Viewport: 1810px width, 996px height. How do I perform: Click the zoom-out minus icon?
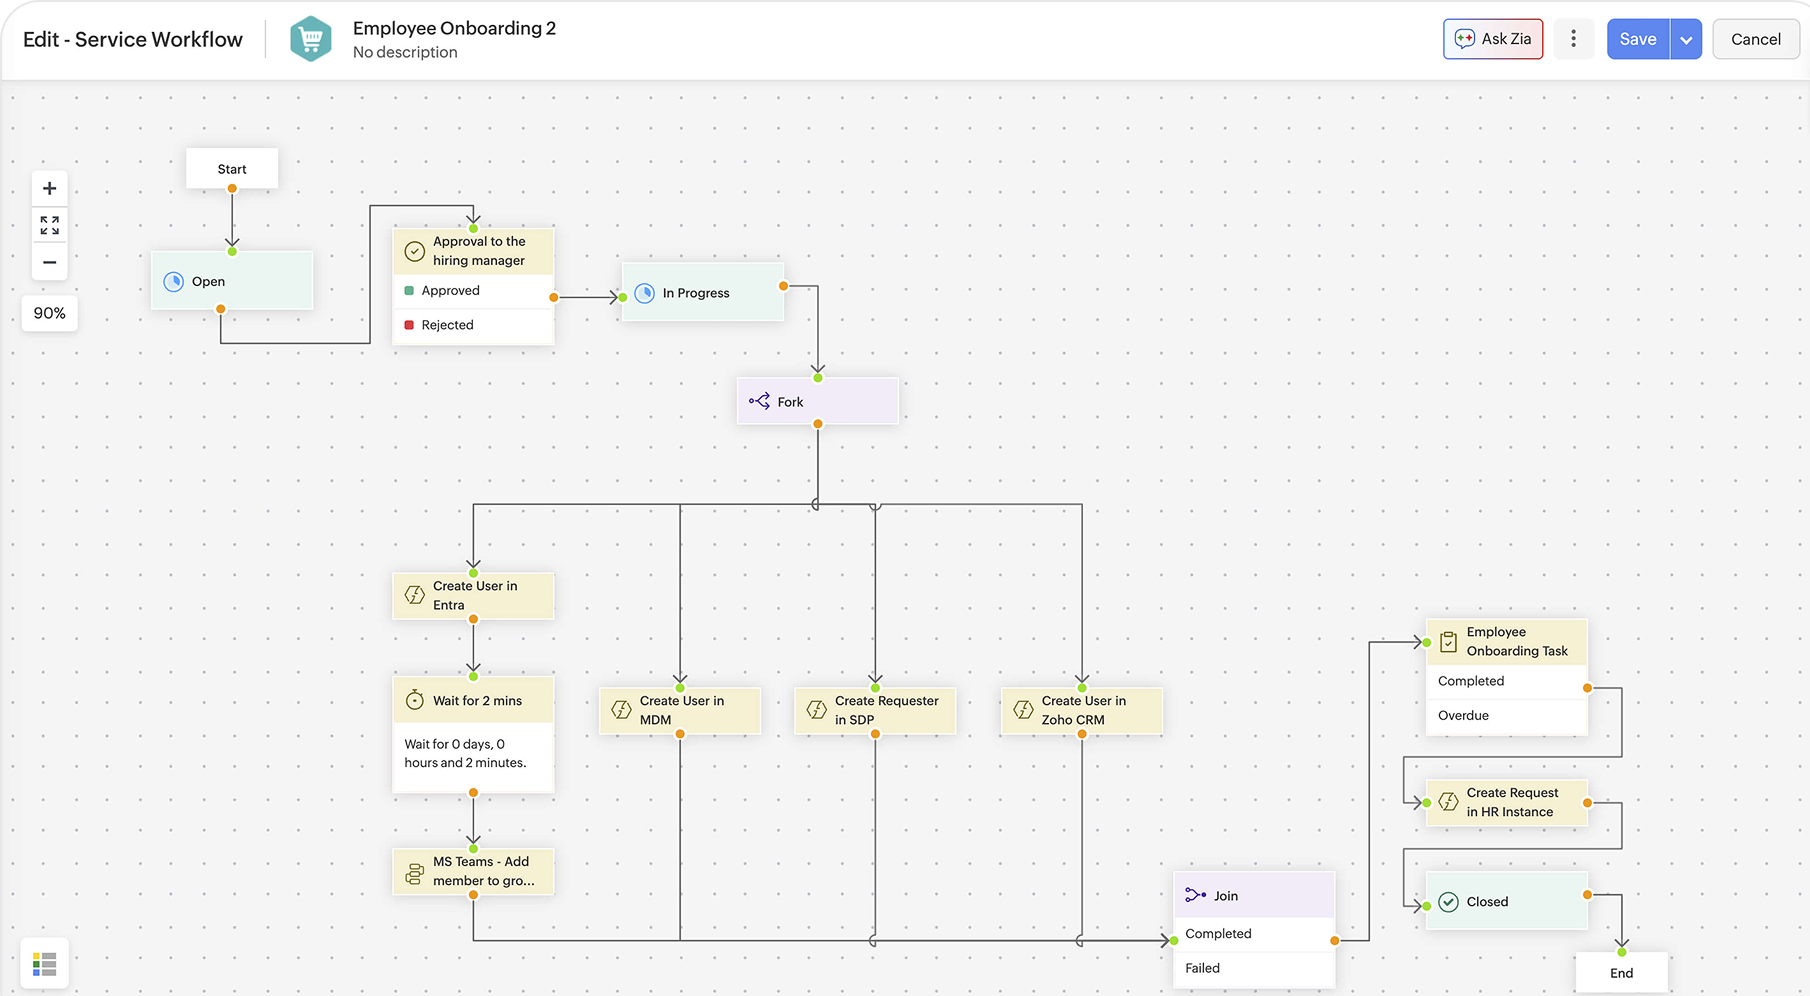pos(49,262)
